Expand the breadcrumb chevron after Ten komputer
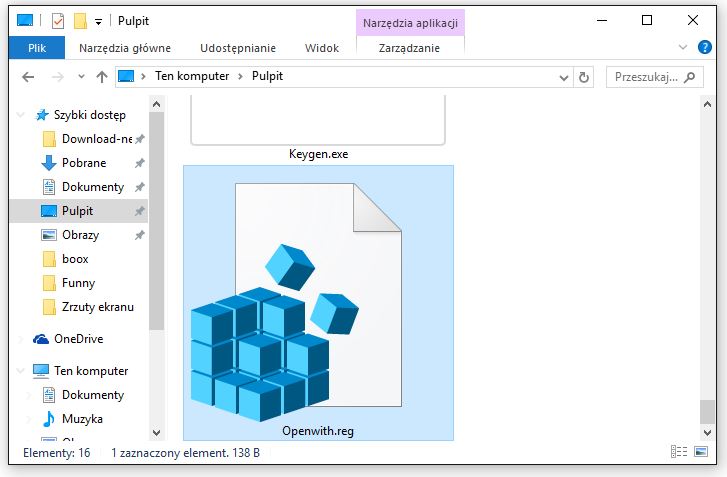727x477 pixels. pos(240,76)
